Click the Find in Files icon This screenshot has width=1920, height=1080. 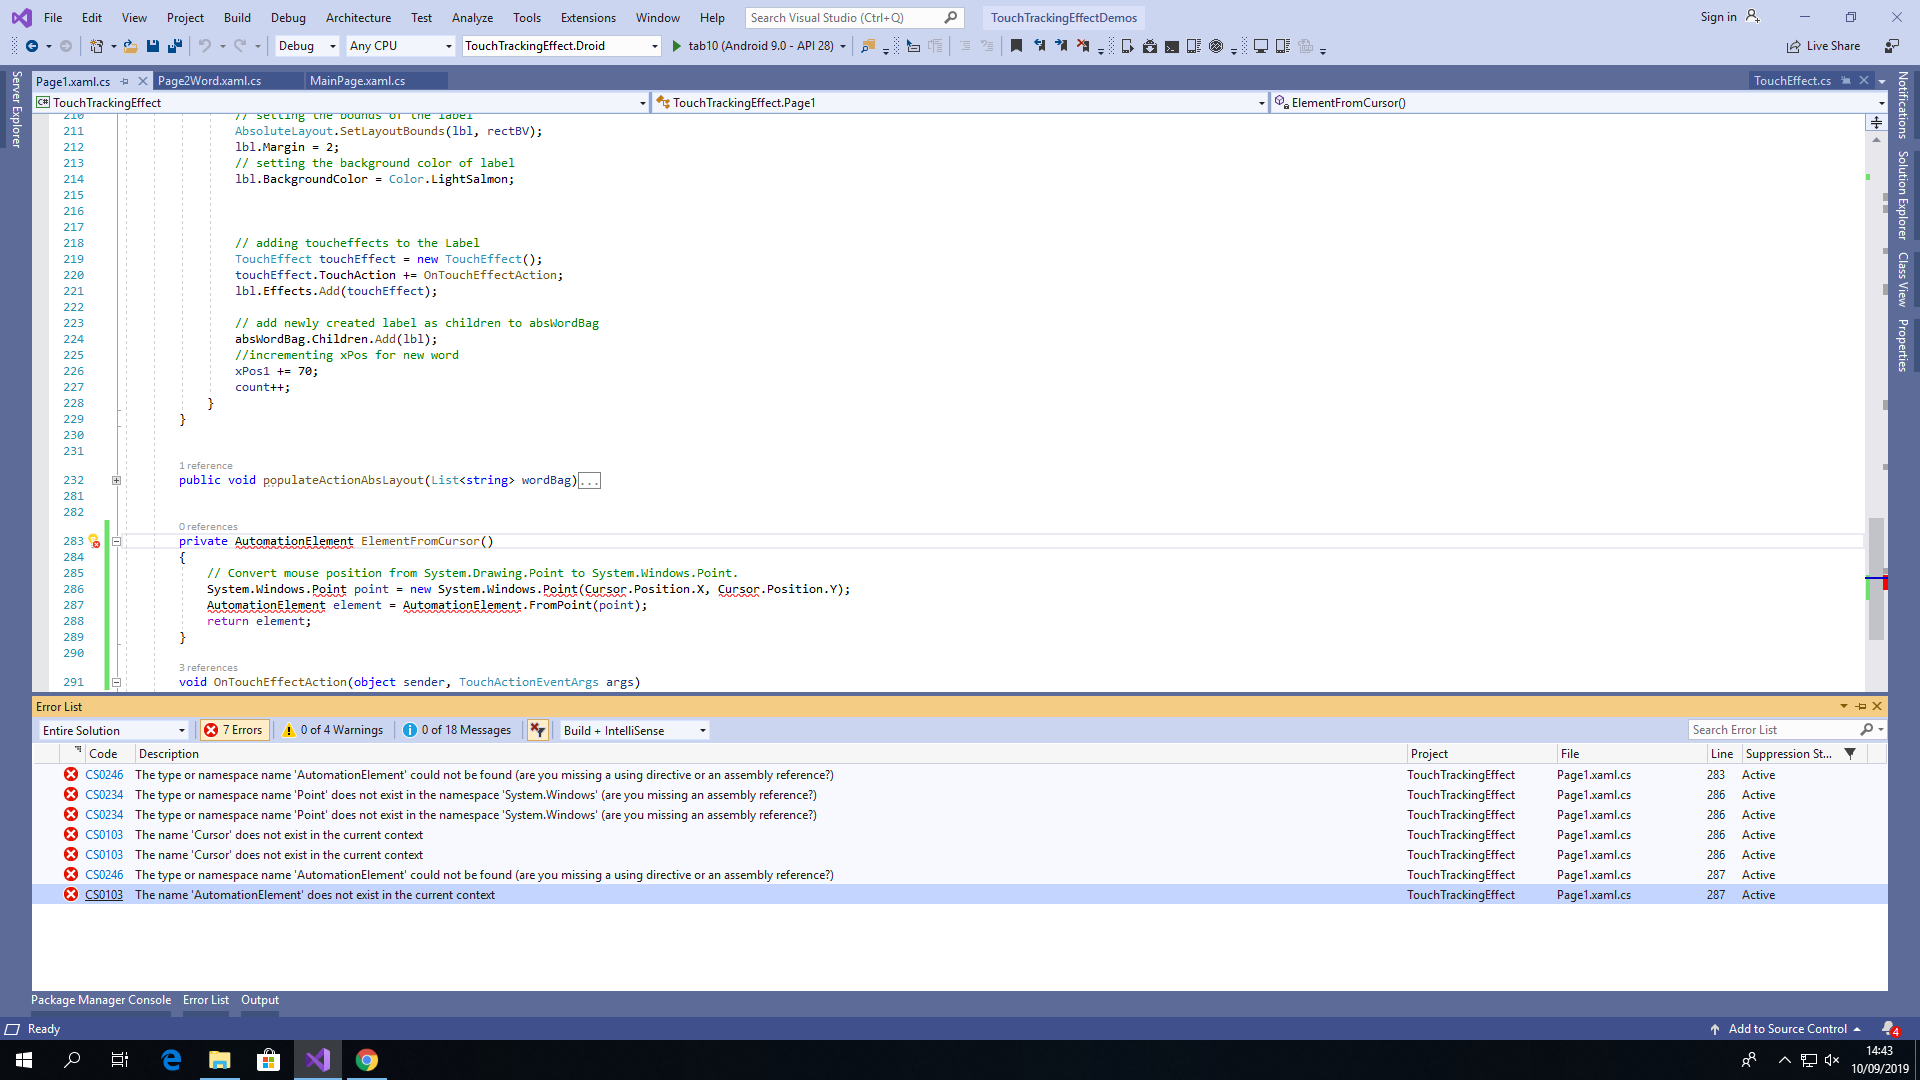(868, 46)
